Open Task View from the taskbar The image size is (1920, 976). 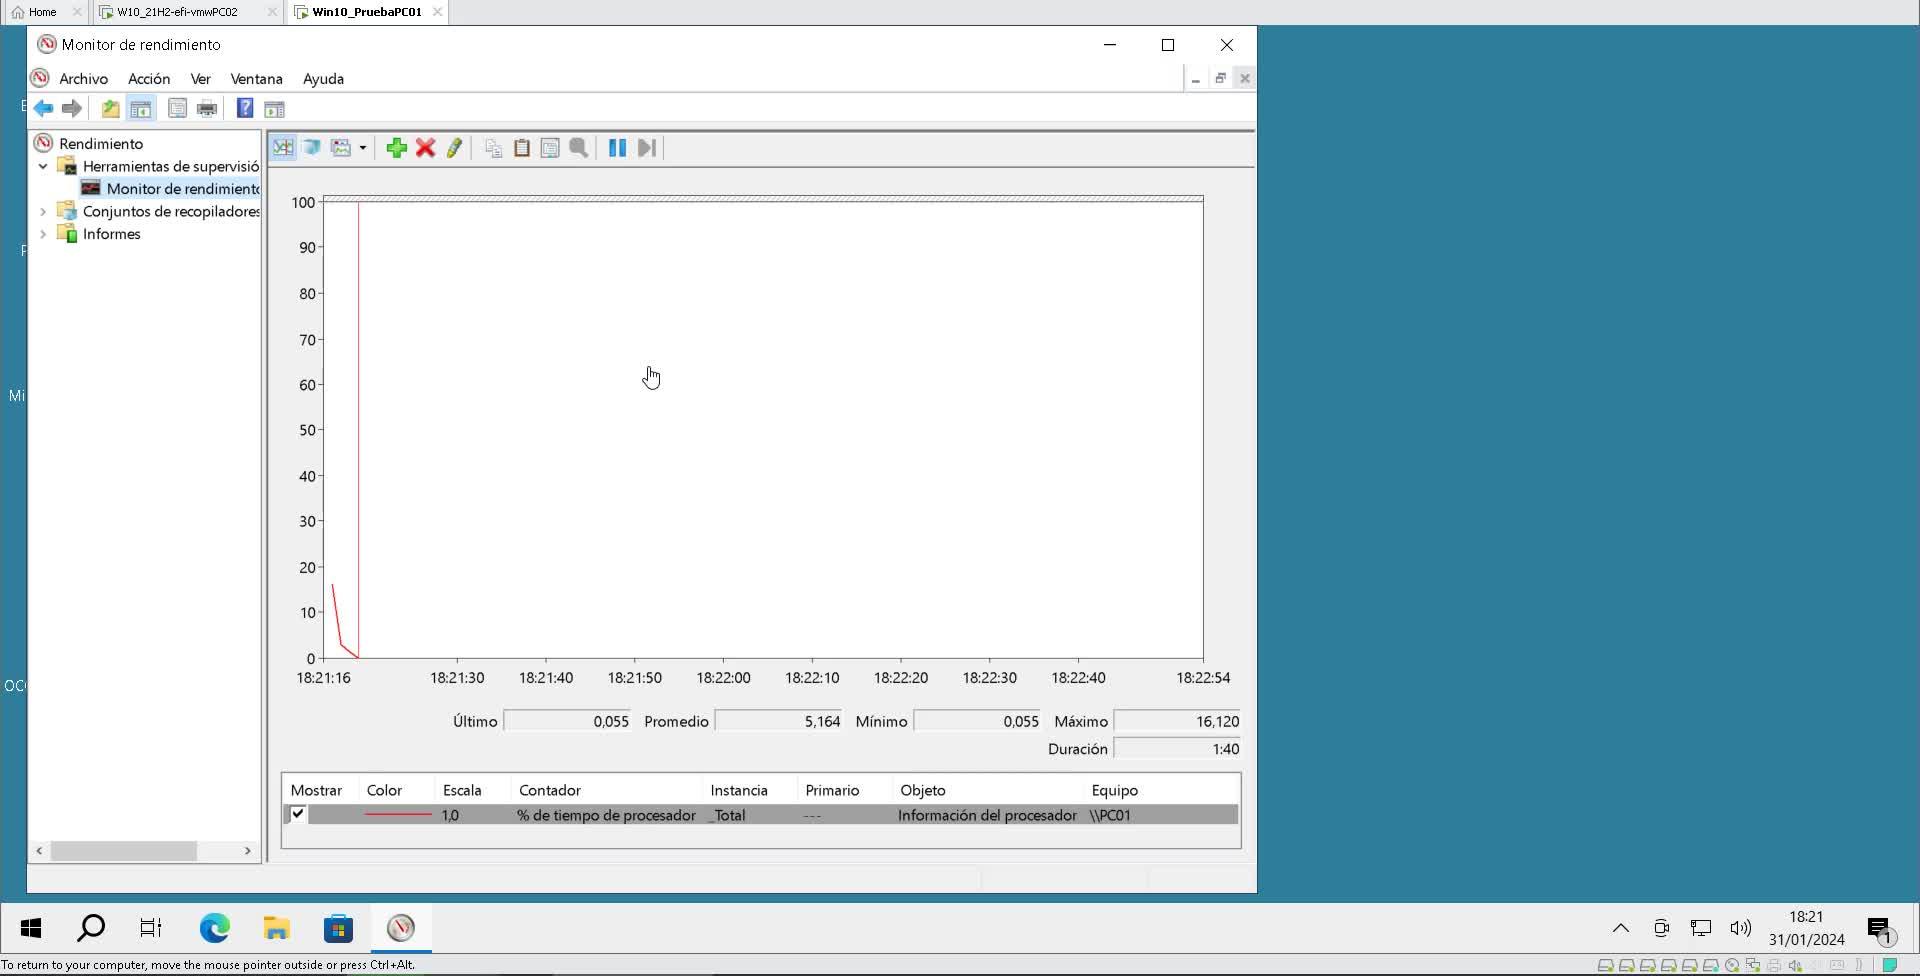point(151,929)
